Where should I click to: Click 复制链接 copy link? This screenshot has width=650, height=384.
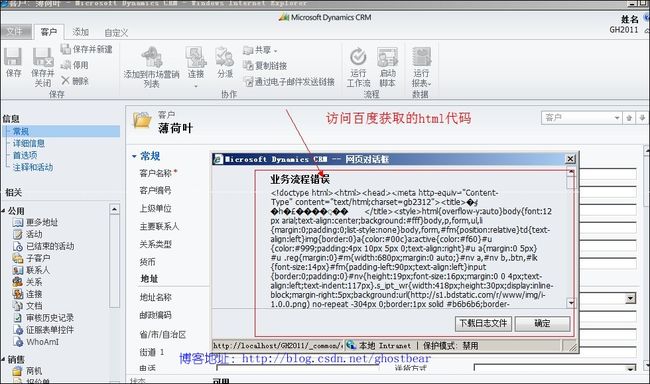click(265, 66)
